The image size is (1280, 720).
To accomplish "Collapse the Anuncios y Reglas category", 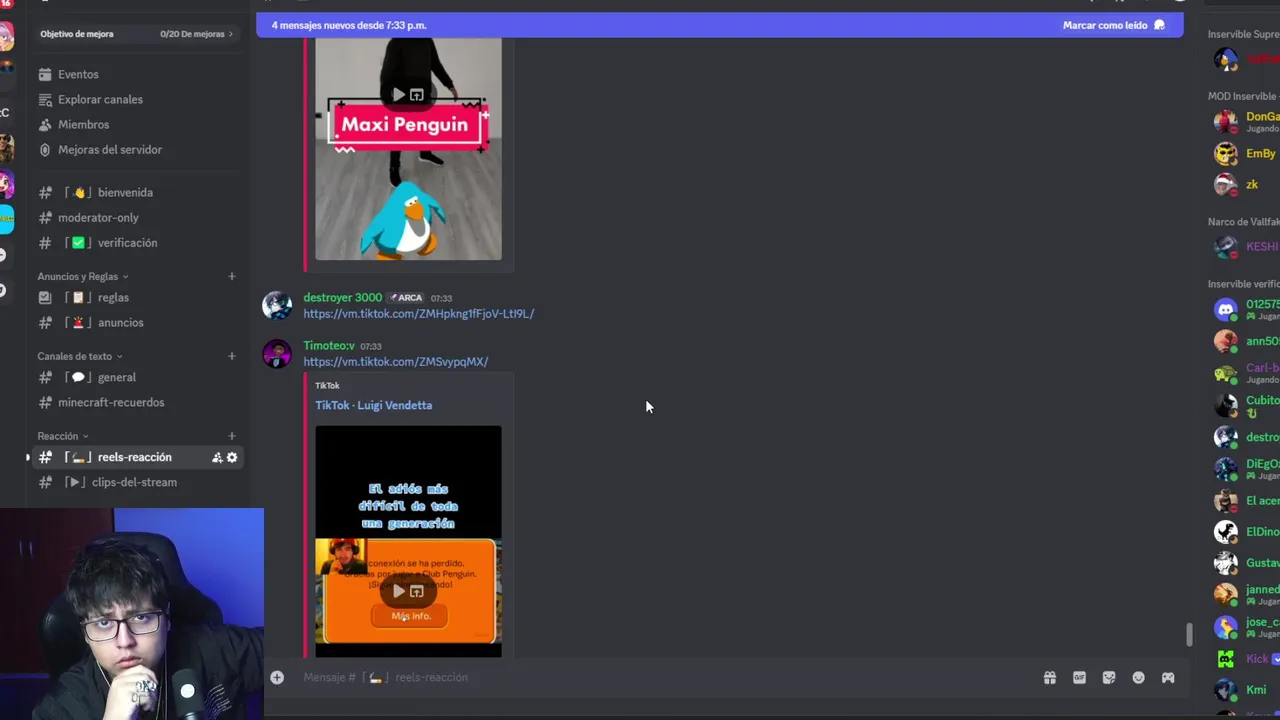I will (82, 276).
